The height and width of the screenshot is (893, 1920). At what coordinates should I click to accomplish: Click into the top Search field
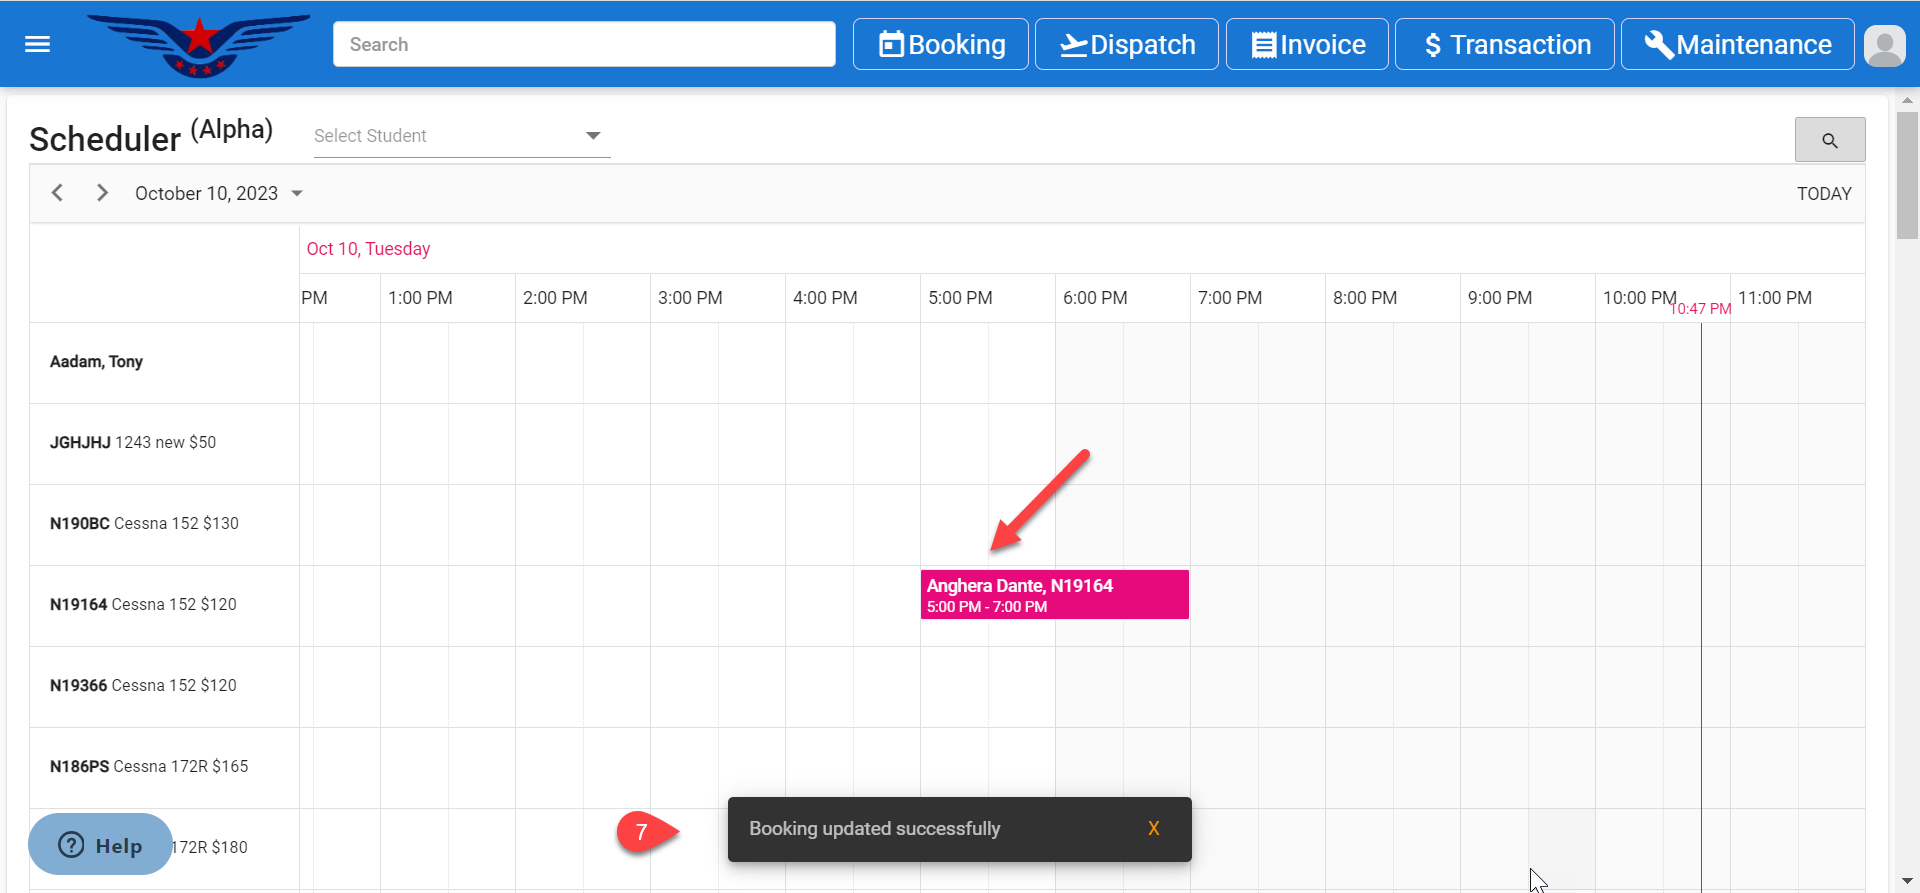point(584,45)
